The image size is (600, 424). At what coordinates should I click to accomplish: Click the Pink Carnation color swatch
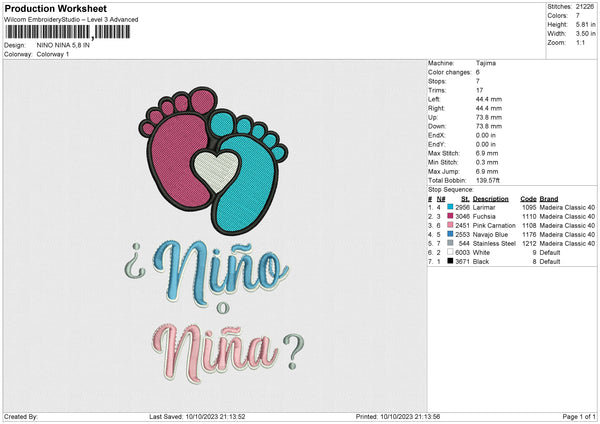point(450,225)
